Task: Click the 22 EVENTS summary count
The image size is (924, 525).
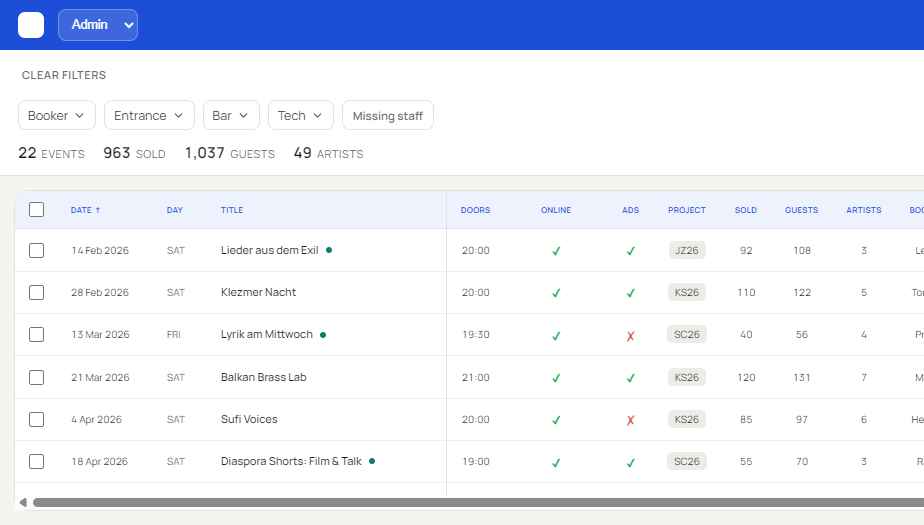Action: (51, 153)
